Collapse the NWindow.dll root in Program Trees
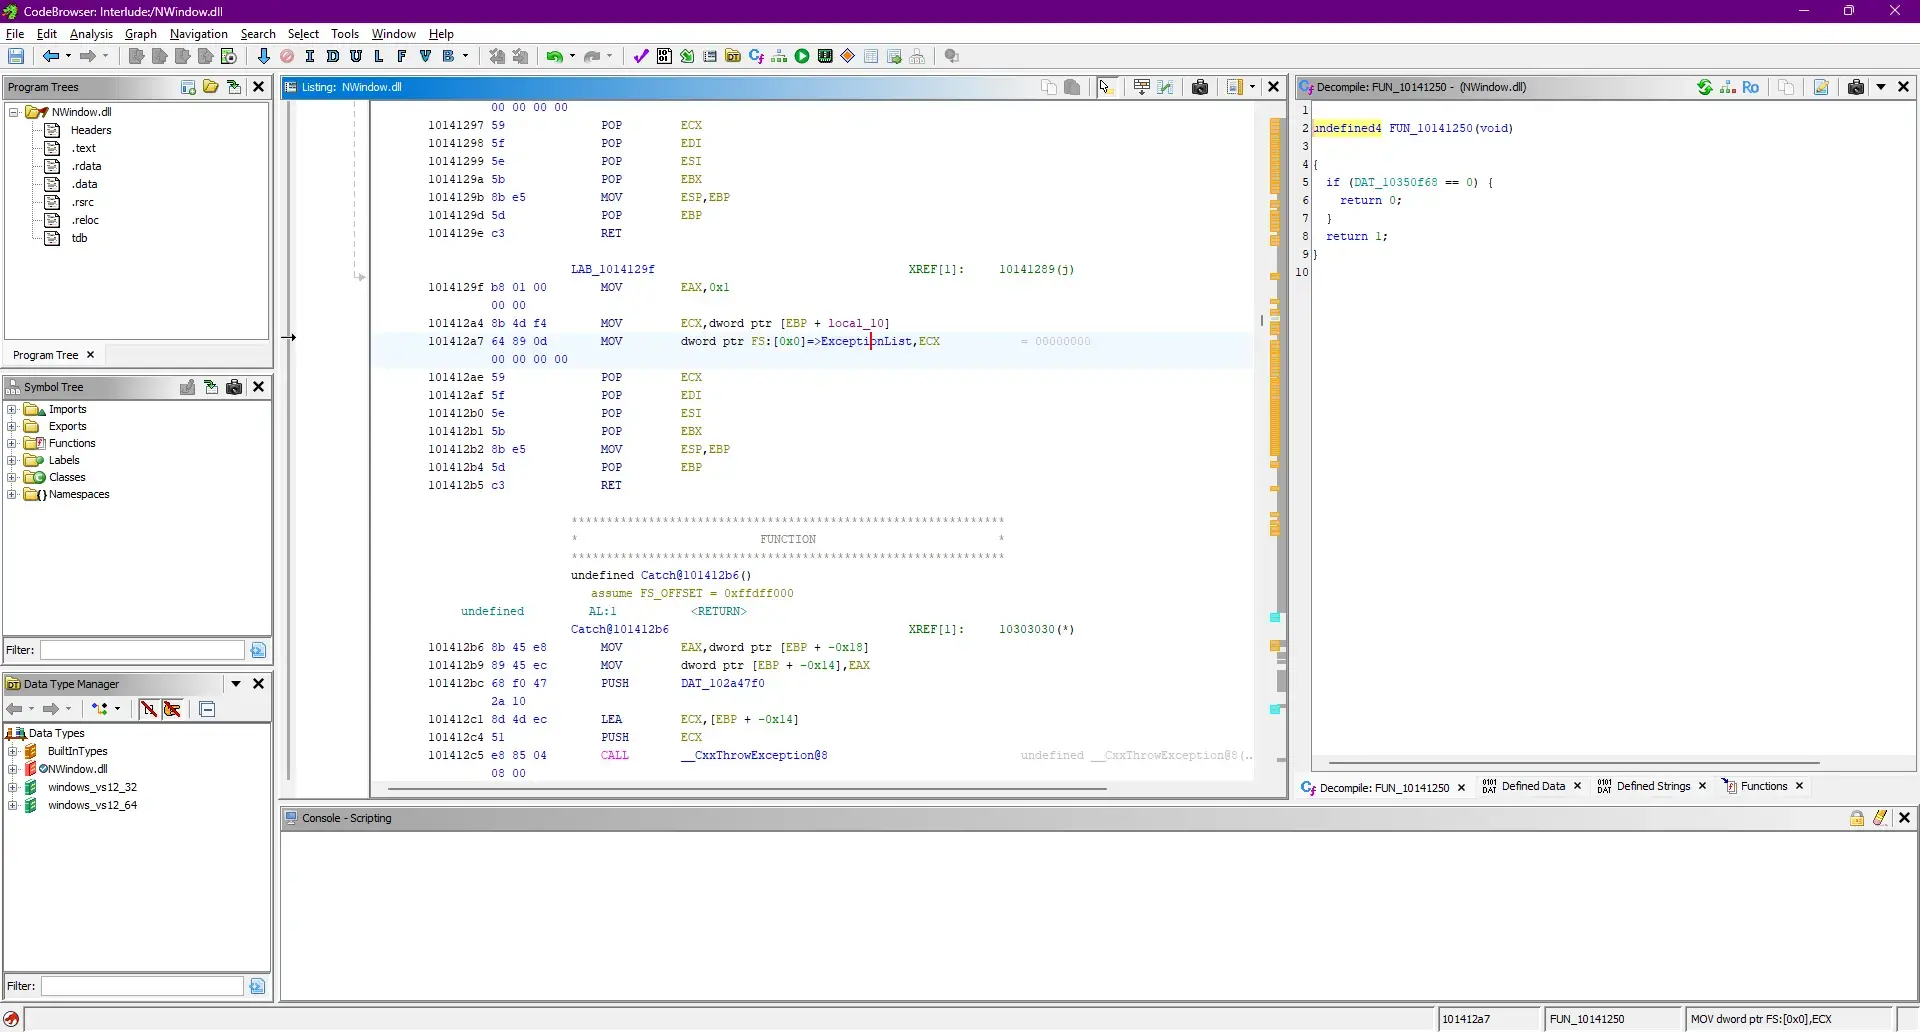 coord(14,112)
